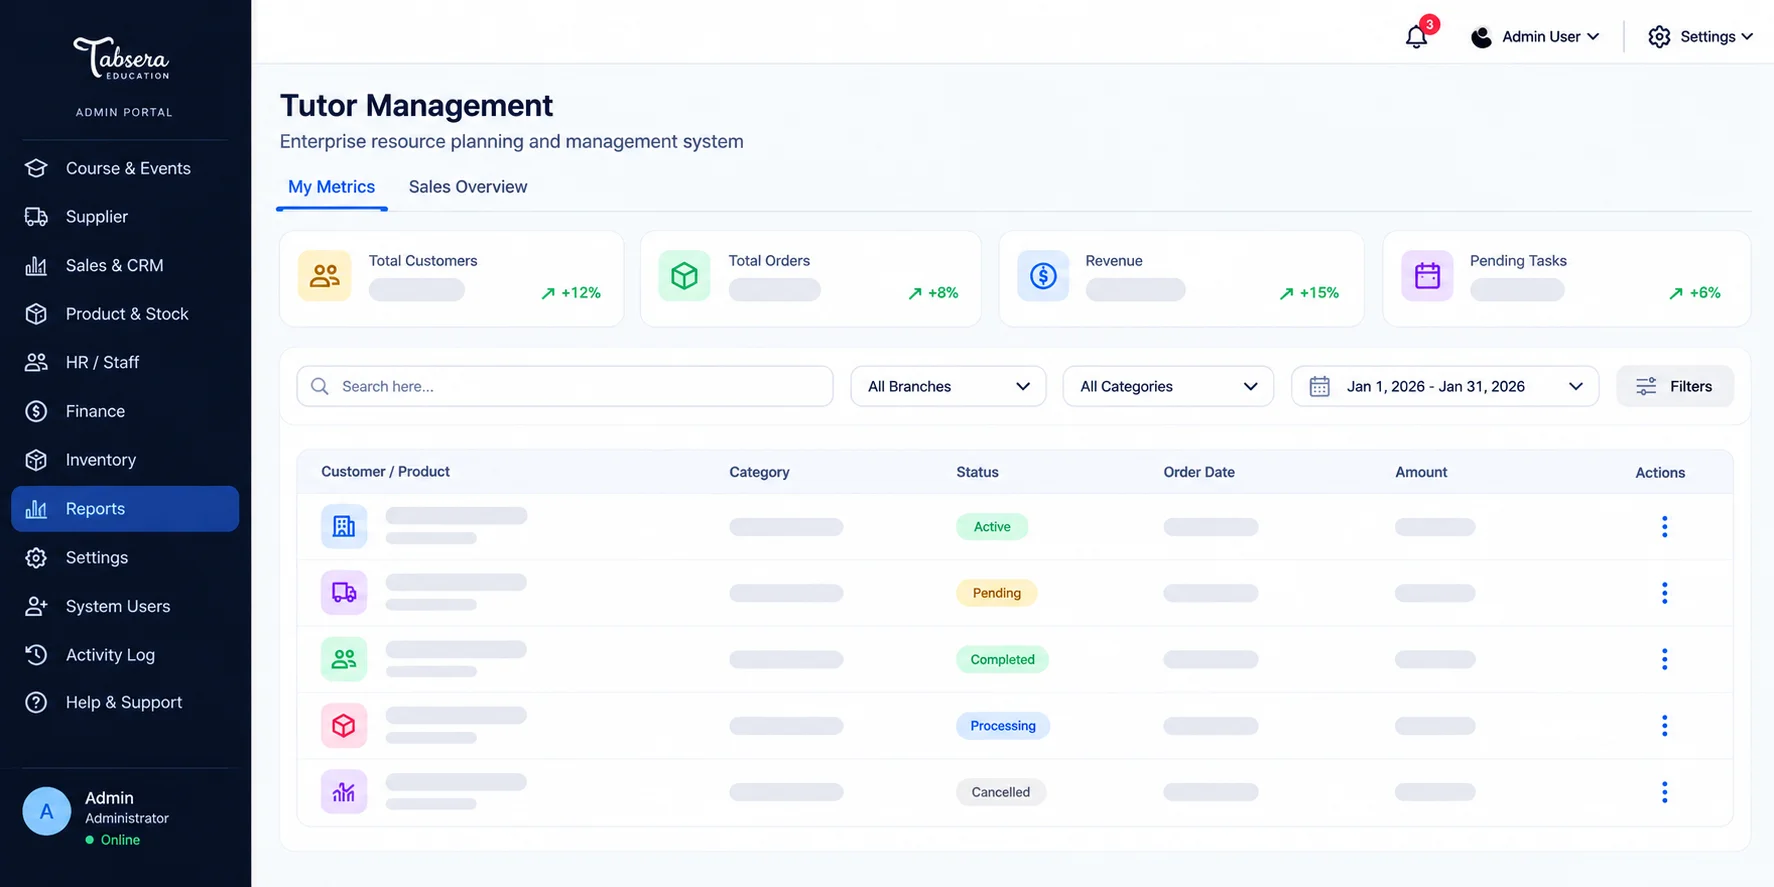Click the +12% Total Customers trend
Viewport: 1774px width, 887px height.
(x=571, y=293)
